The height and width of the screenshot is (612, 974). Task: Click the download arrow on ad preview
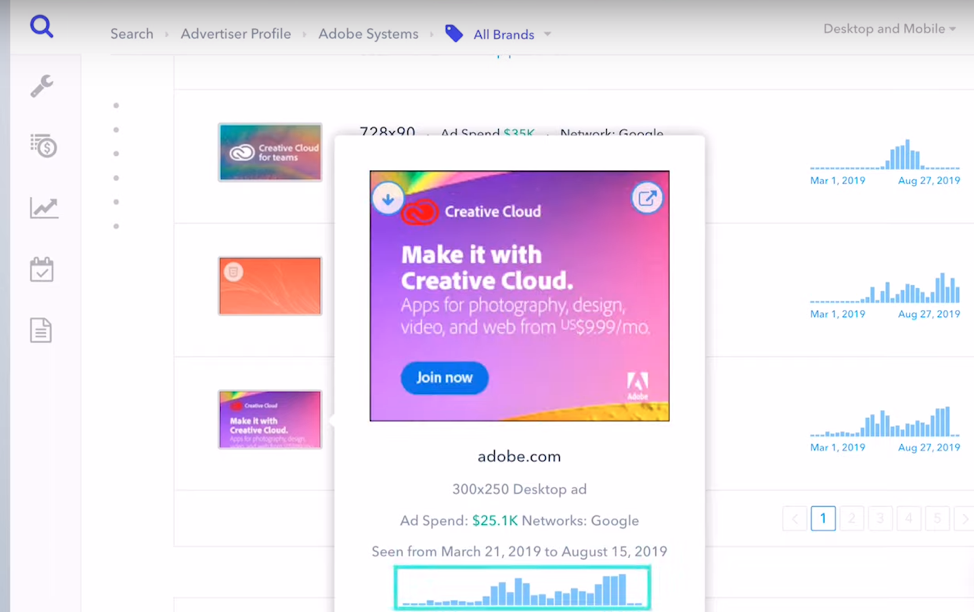(388, 199)
